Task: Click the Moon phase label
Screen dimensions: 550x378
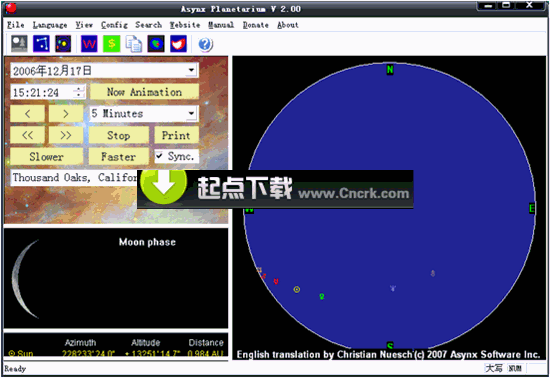Action: coord(147,242)
